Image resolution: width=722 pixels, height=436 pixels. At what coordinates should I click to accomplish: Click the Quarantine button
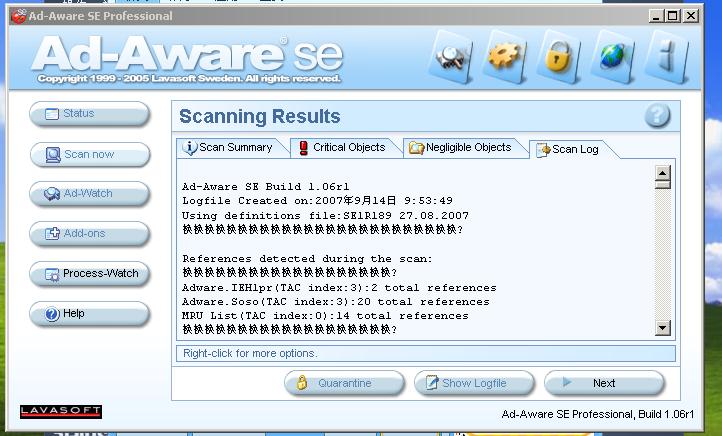click(344, 383)
